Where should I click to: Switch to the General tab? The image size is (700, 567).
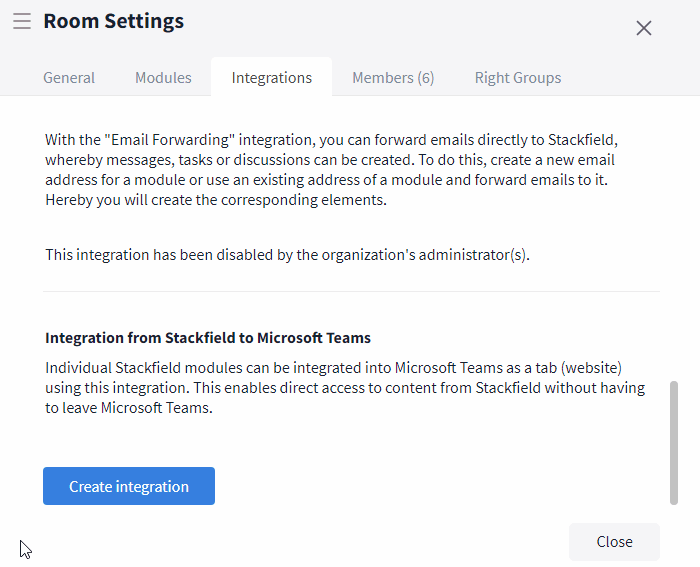[x=69, y=78]
